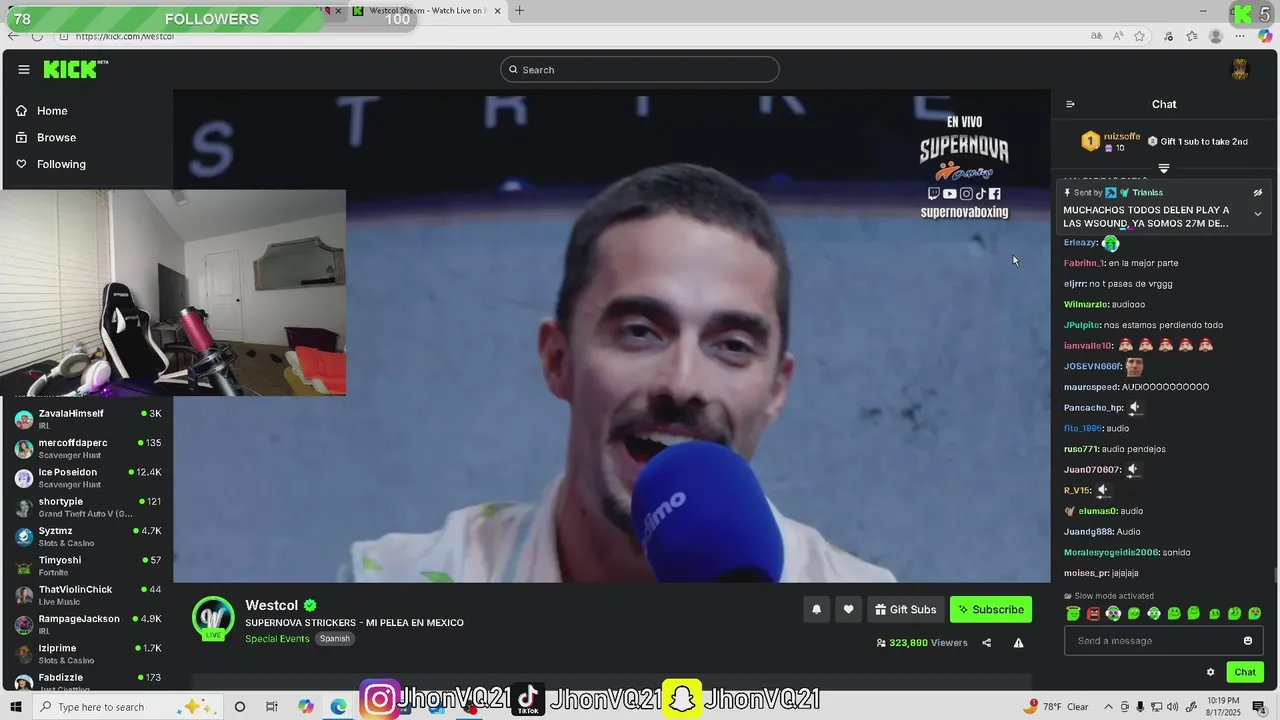Open the emoji picker in chat
This screenshot has height=720, width=1280.
pyautogui.click(x=1248, y=641)
